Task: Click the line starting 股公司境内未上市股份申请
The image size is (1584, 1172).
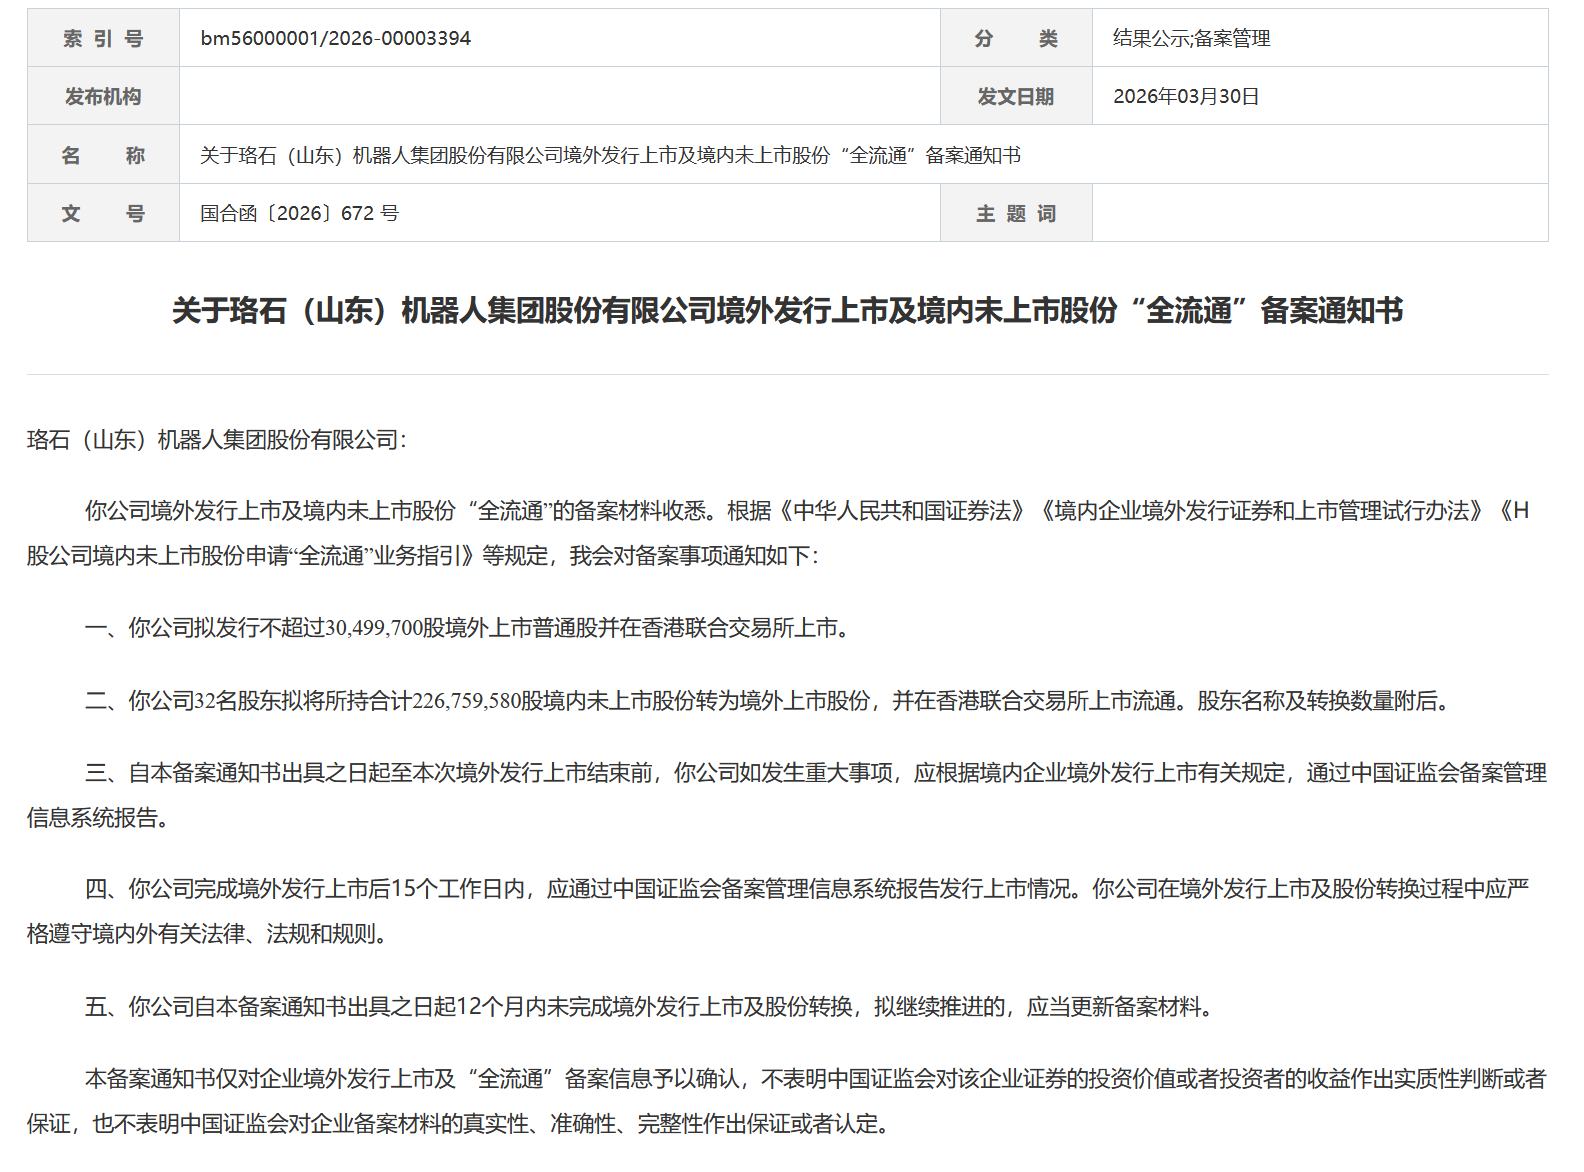Action: pos(423,556)
